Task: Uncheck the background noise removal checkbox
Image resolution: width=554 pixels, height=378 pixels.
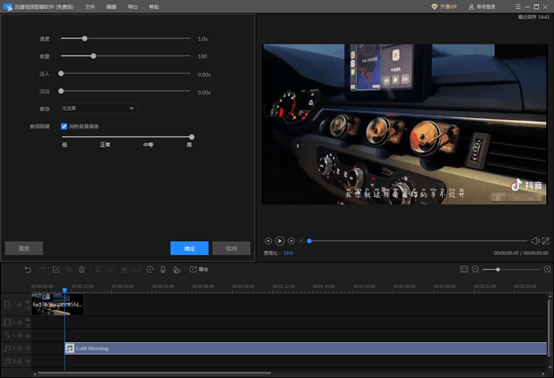Action: 64,126
